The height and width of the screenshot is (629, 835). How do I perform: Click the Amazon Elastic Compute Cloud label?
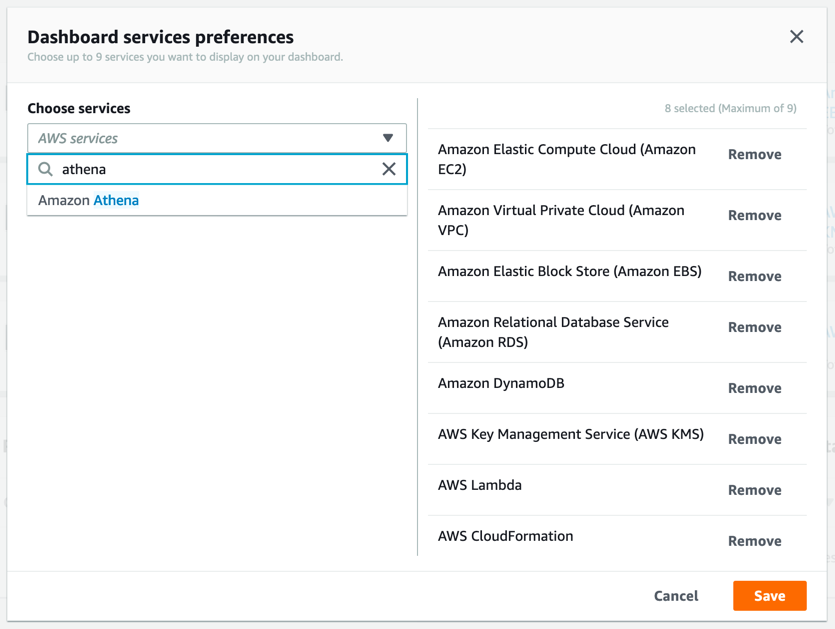point(567,159)
